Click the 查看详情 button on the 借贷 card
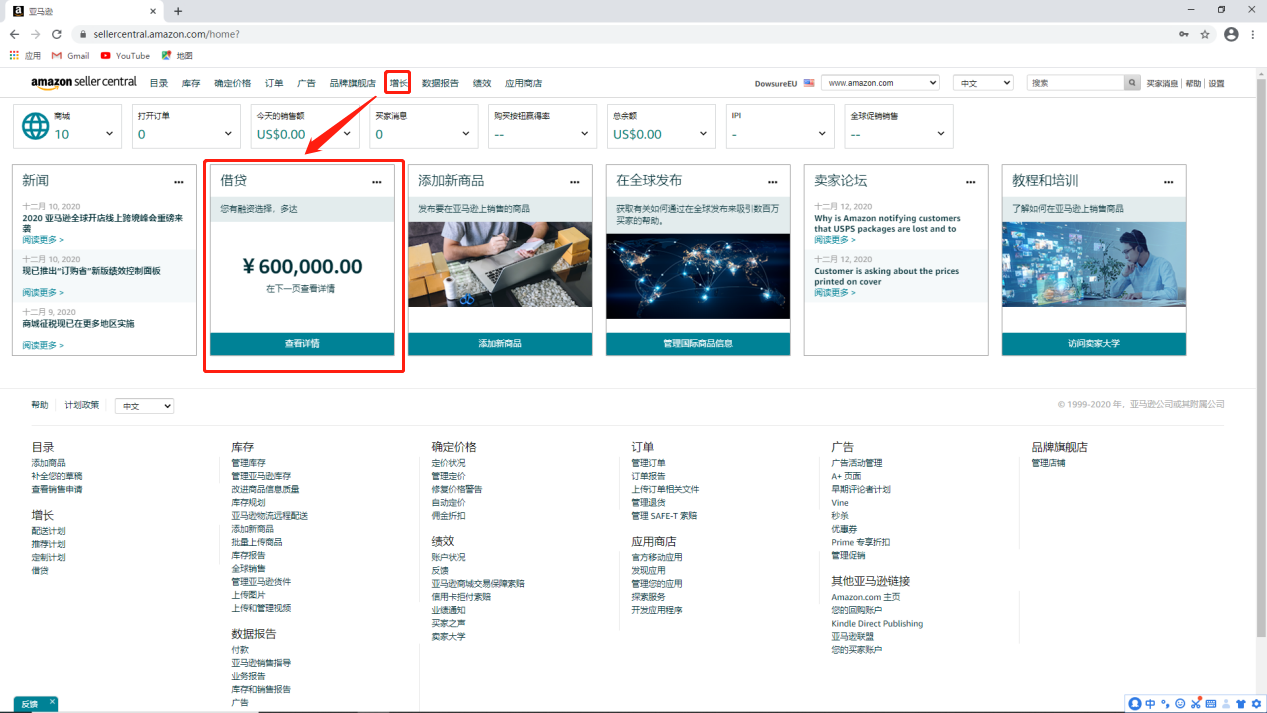This screenshot has width=1267, height=713. (303, 345)
